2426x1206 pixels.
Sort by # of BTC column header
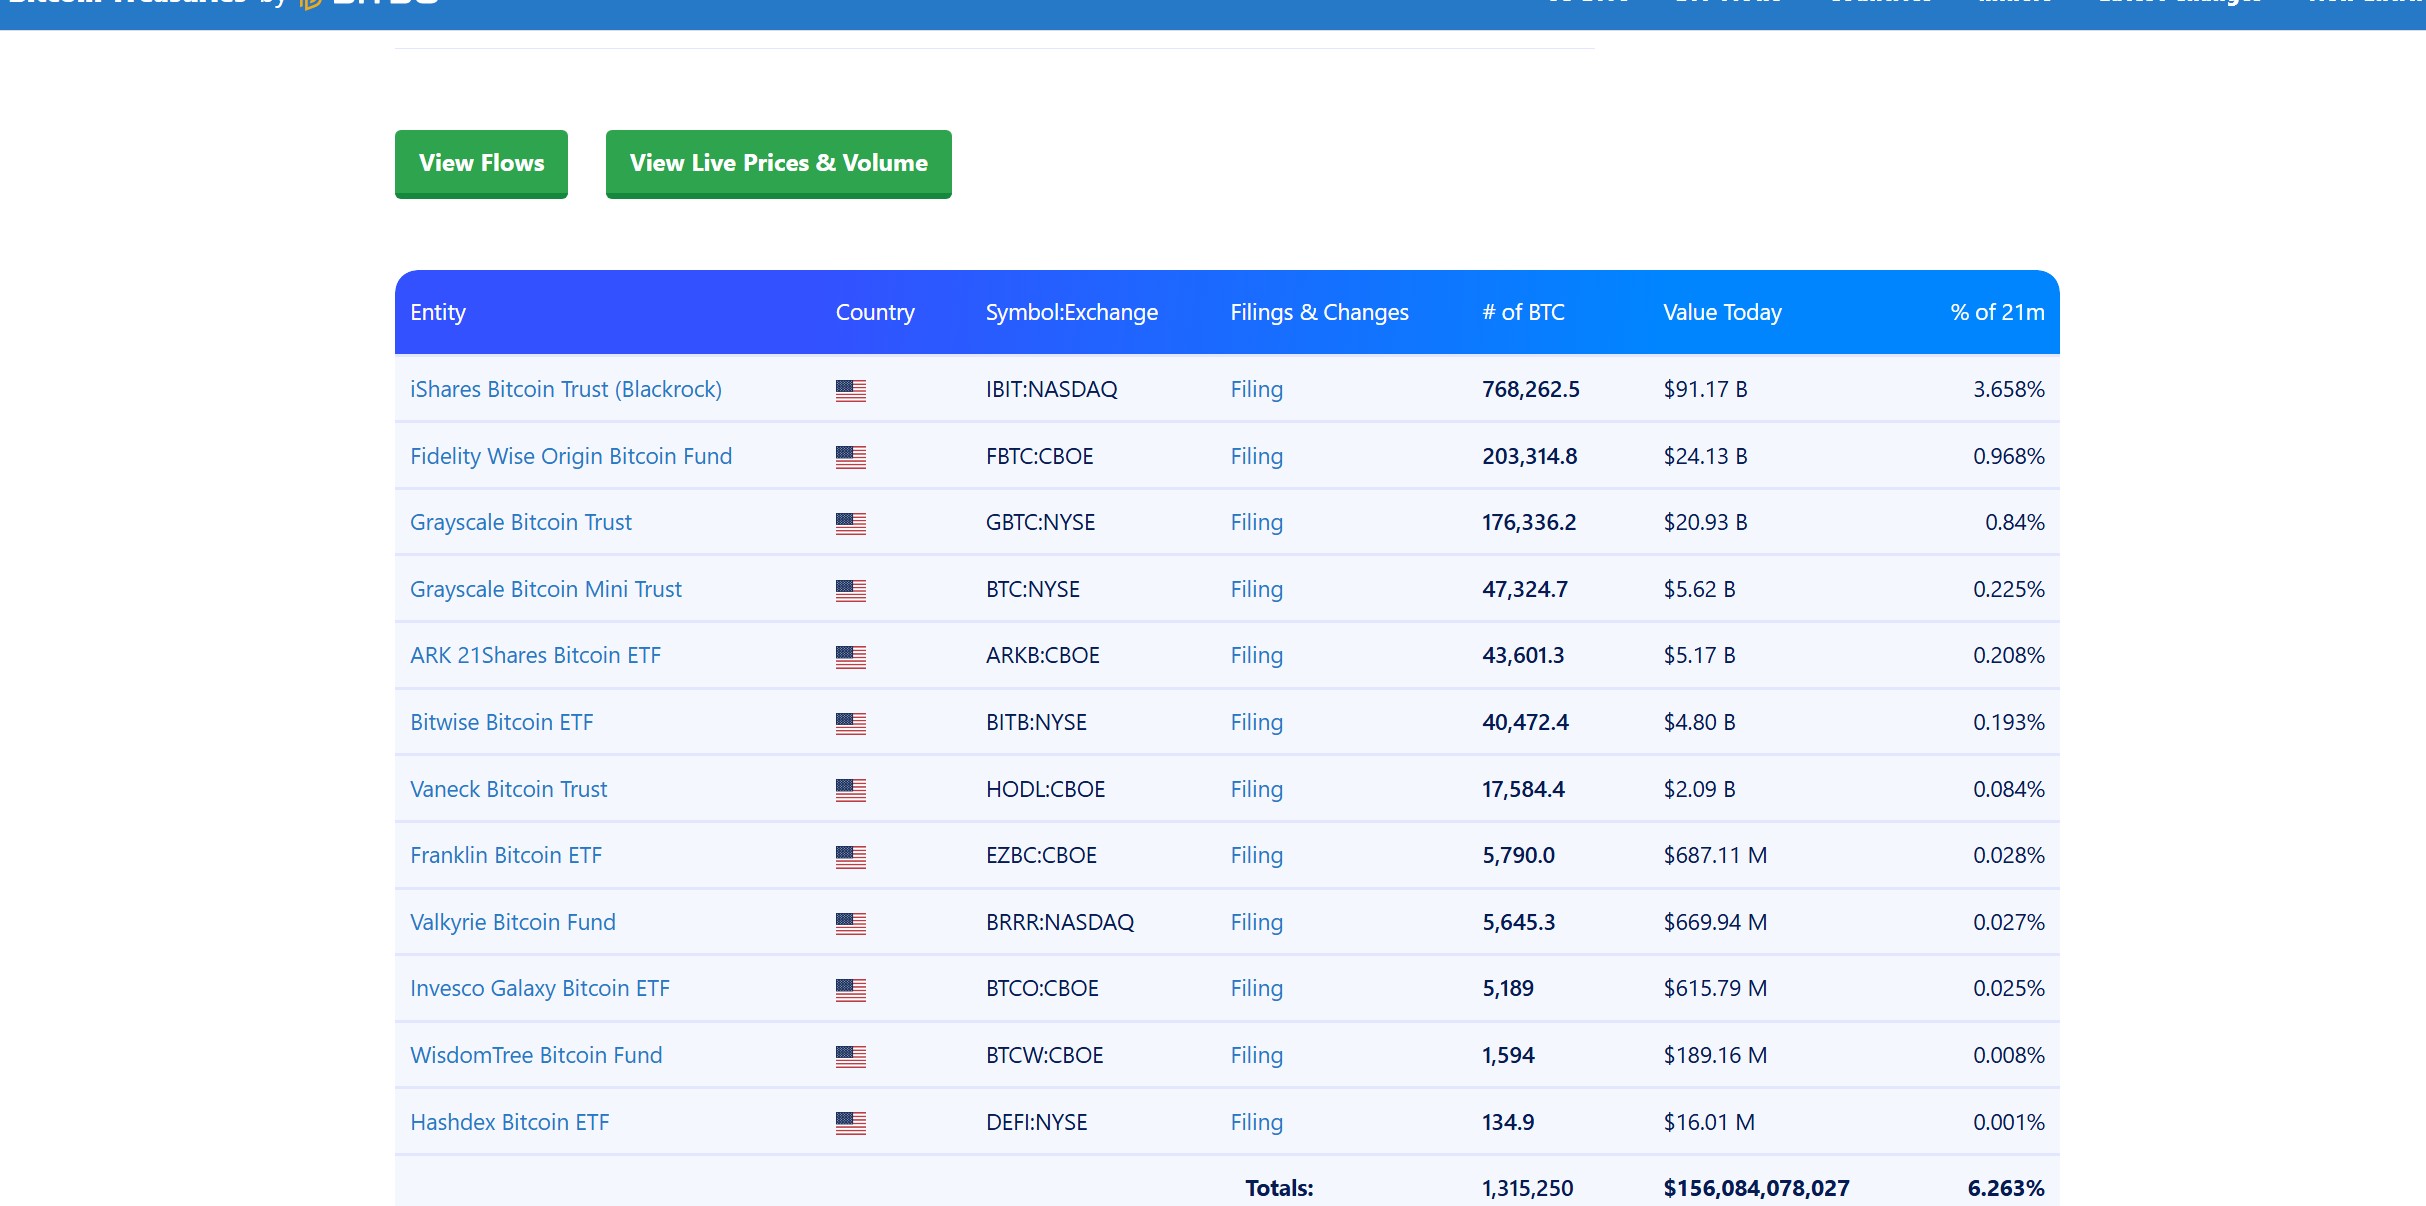point(1523,312)
